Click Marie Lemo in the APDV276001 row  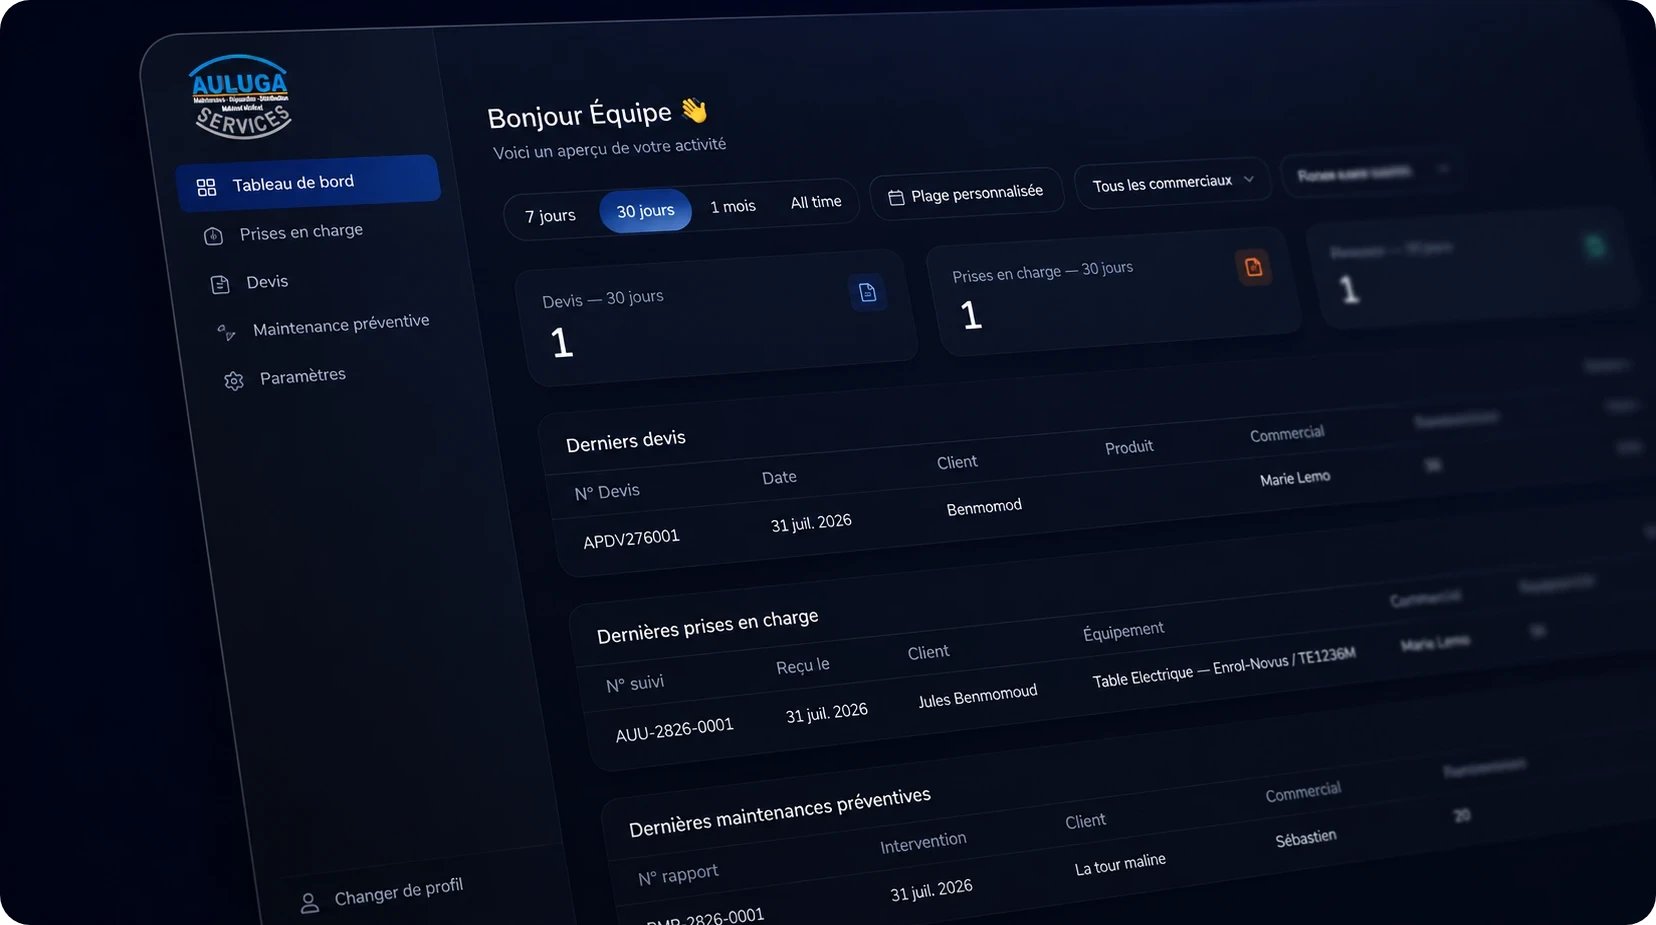tap(1295, 478)
